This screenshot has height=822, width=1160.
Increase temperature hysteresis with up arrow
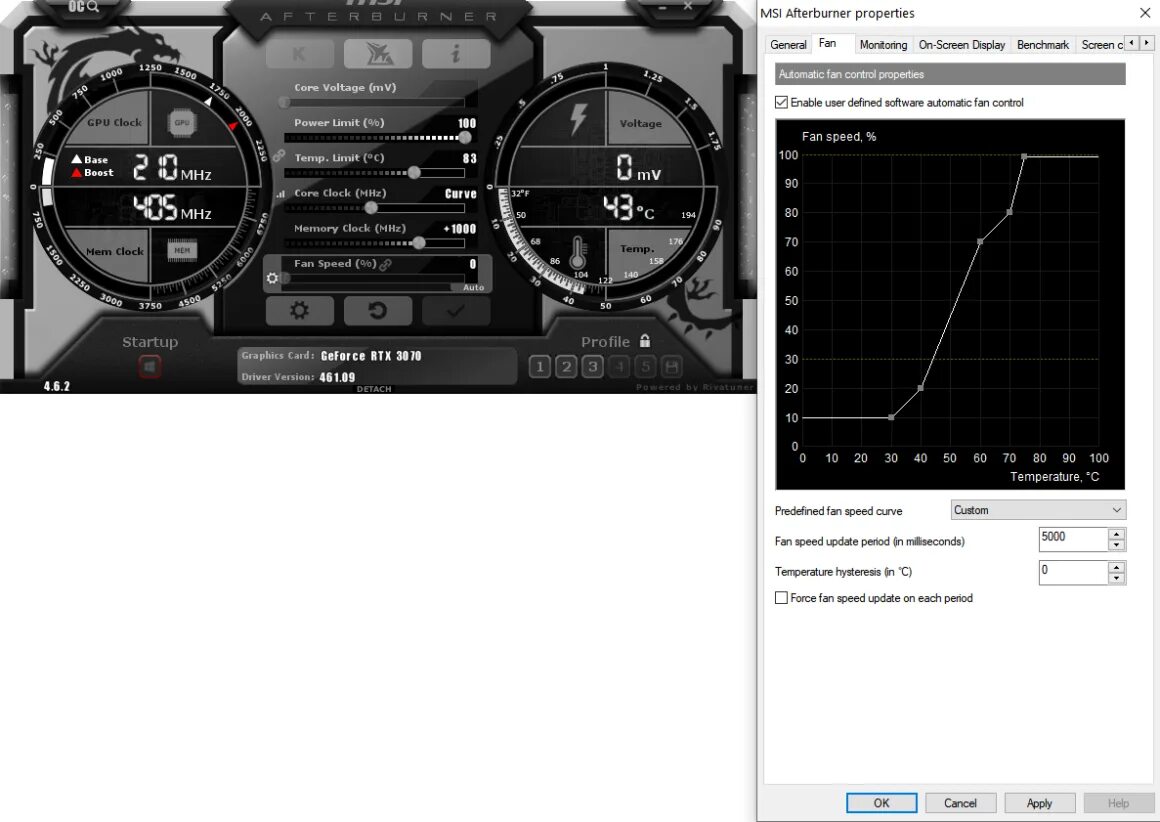[x=1117, y=567]
